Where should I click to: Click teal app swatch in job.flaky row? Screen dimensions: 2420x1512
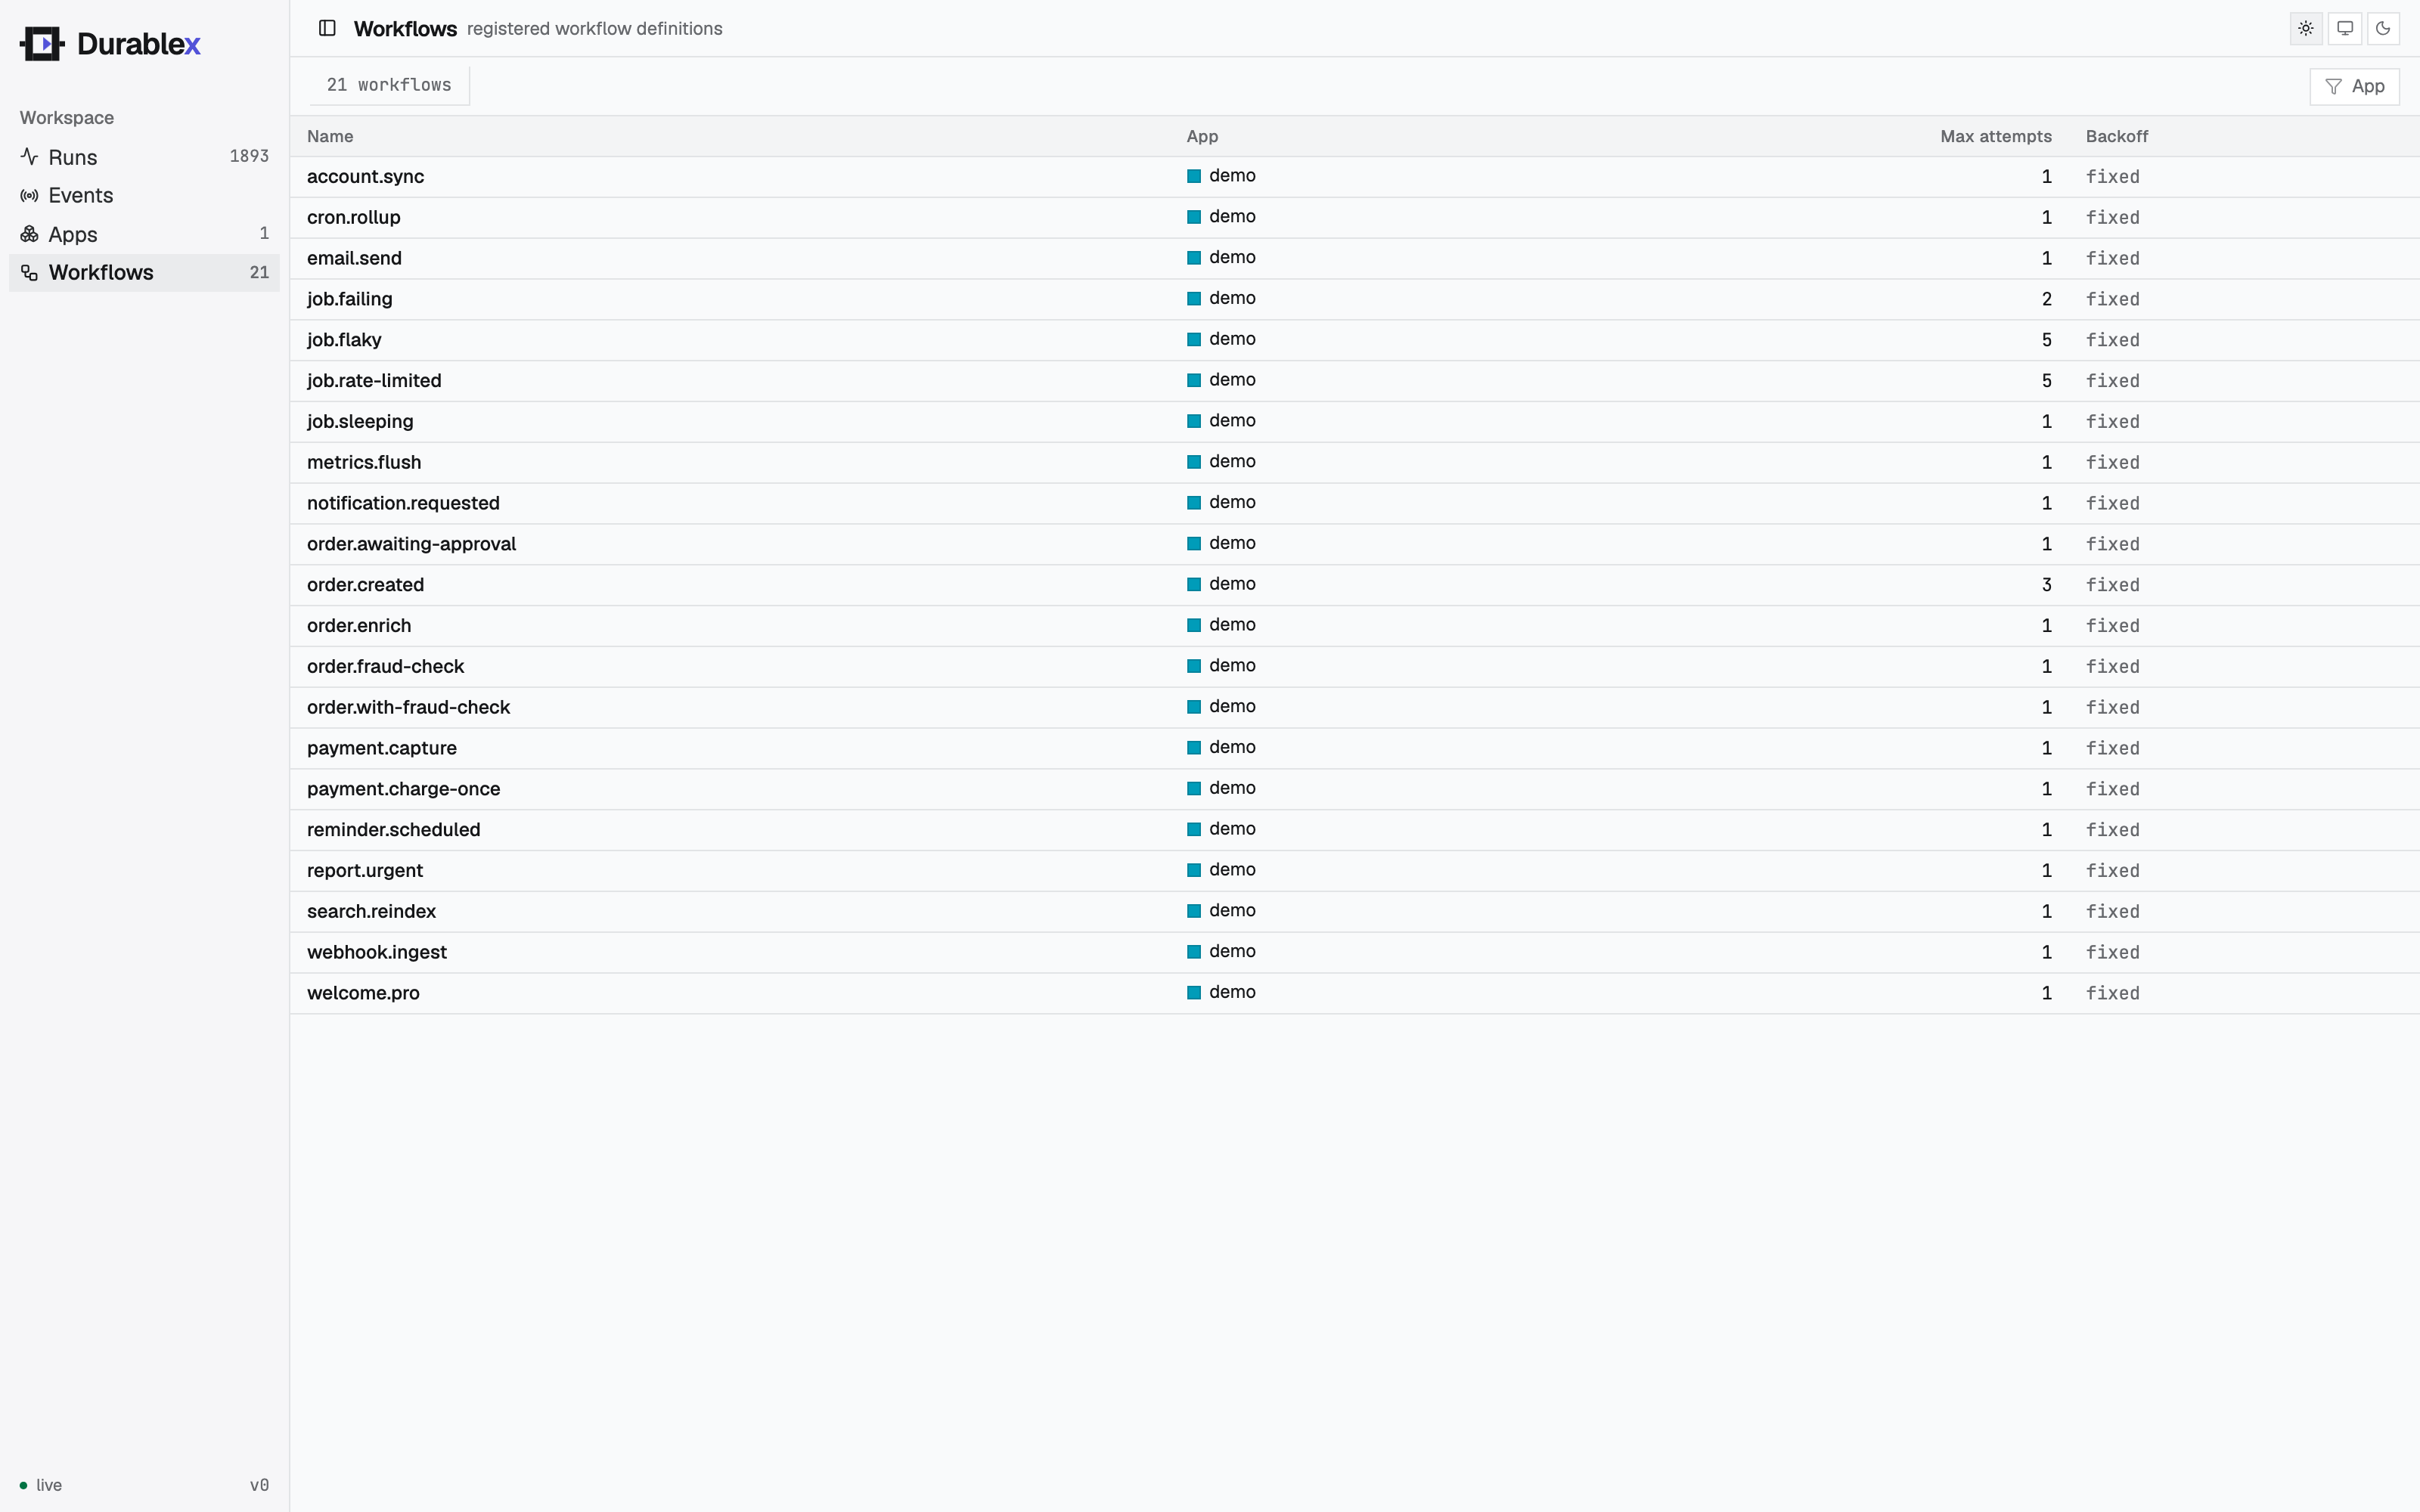coord(1193,340)
